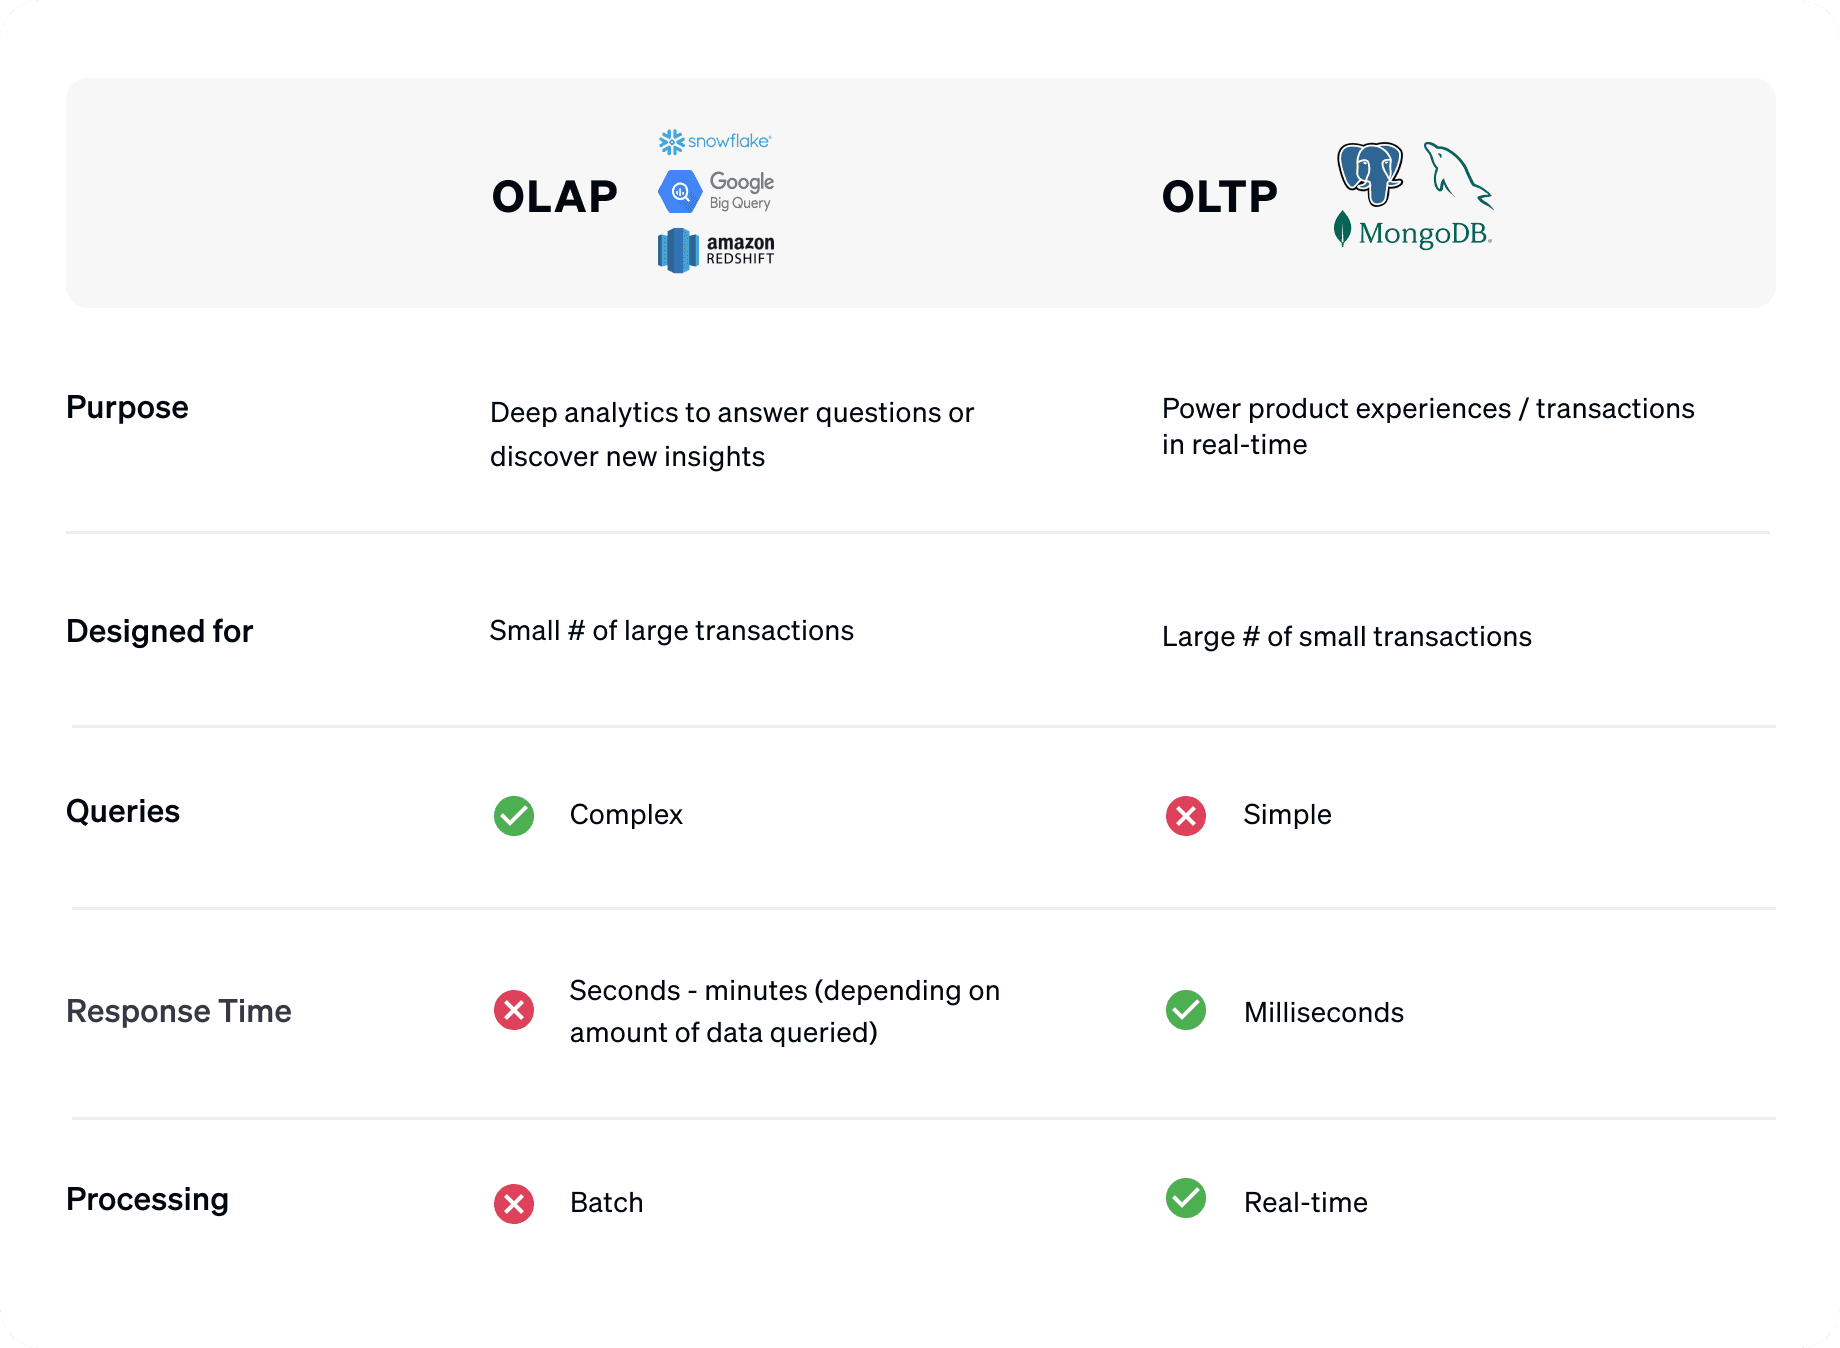The image size is (1840, 1348).
Task: Click the Processing row label
Action: tap(148, 1200)
